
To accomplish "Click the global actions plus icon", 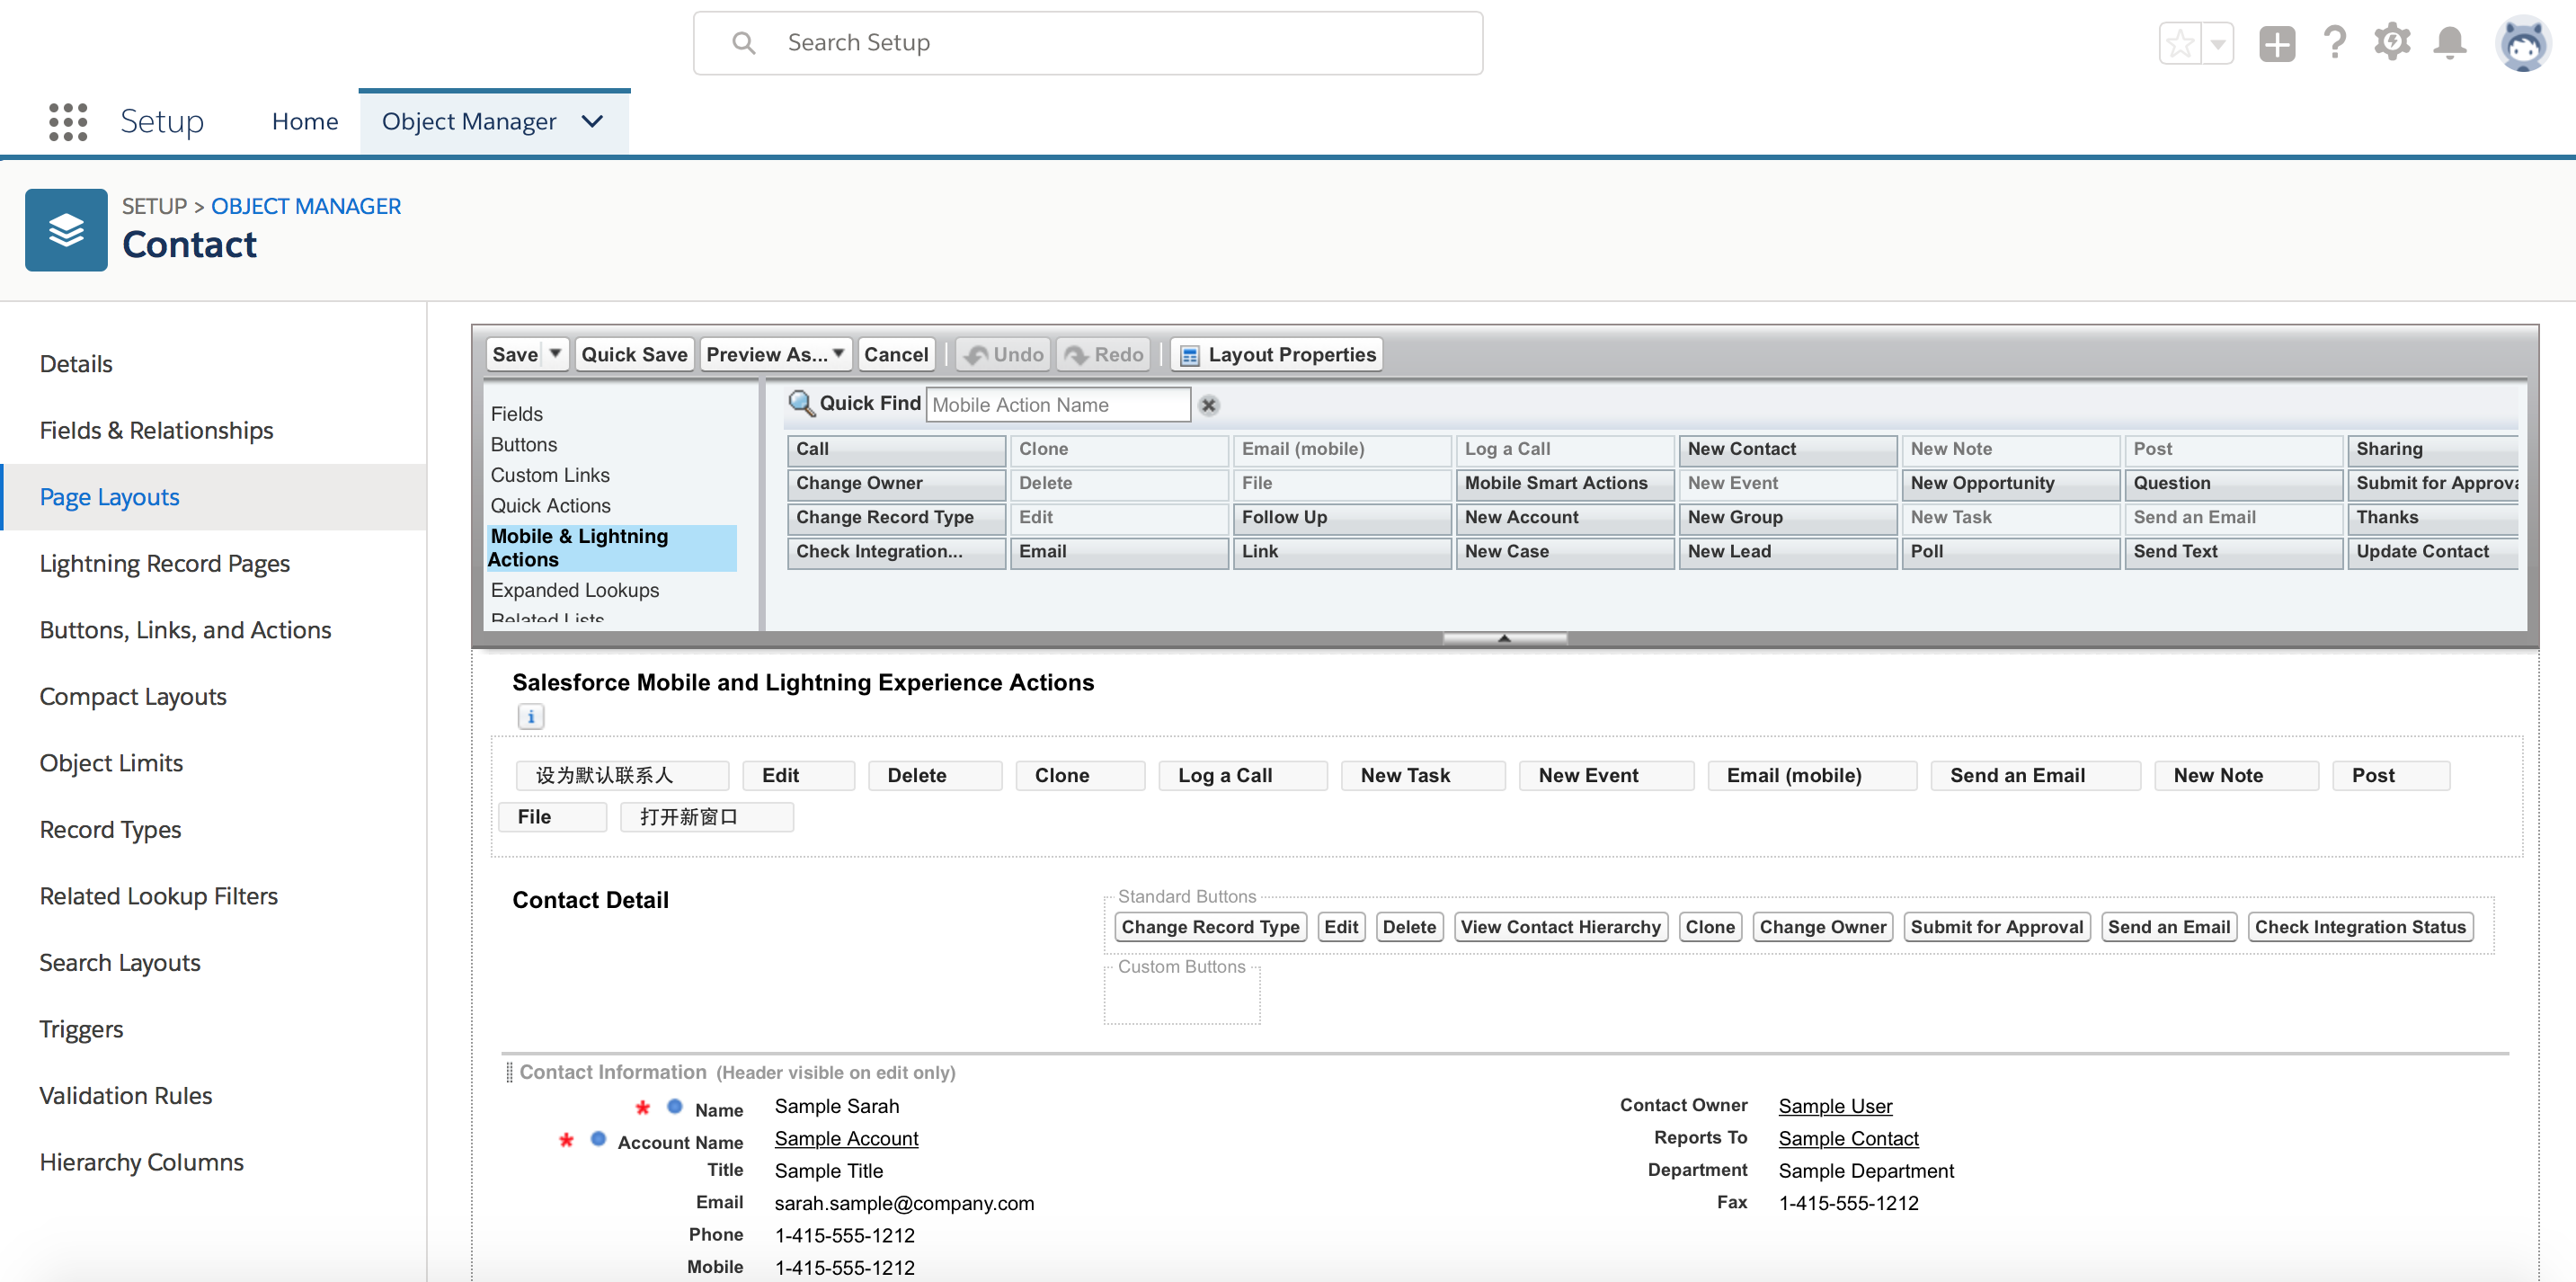I will [2277, 44].
